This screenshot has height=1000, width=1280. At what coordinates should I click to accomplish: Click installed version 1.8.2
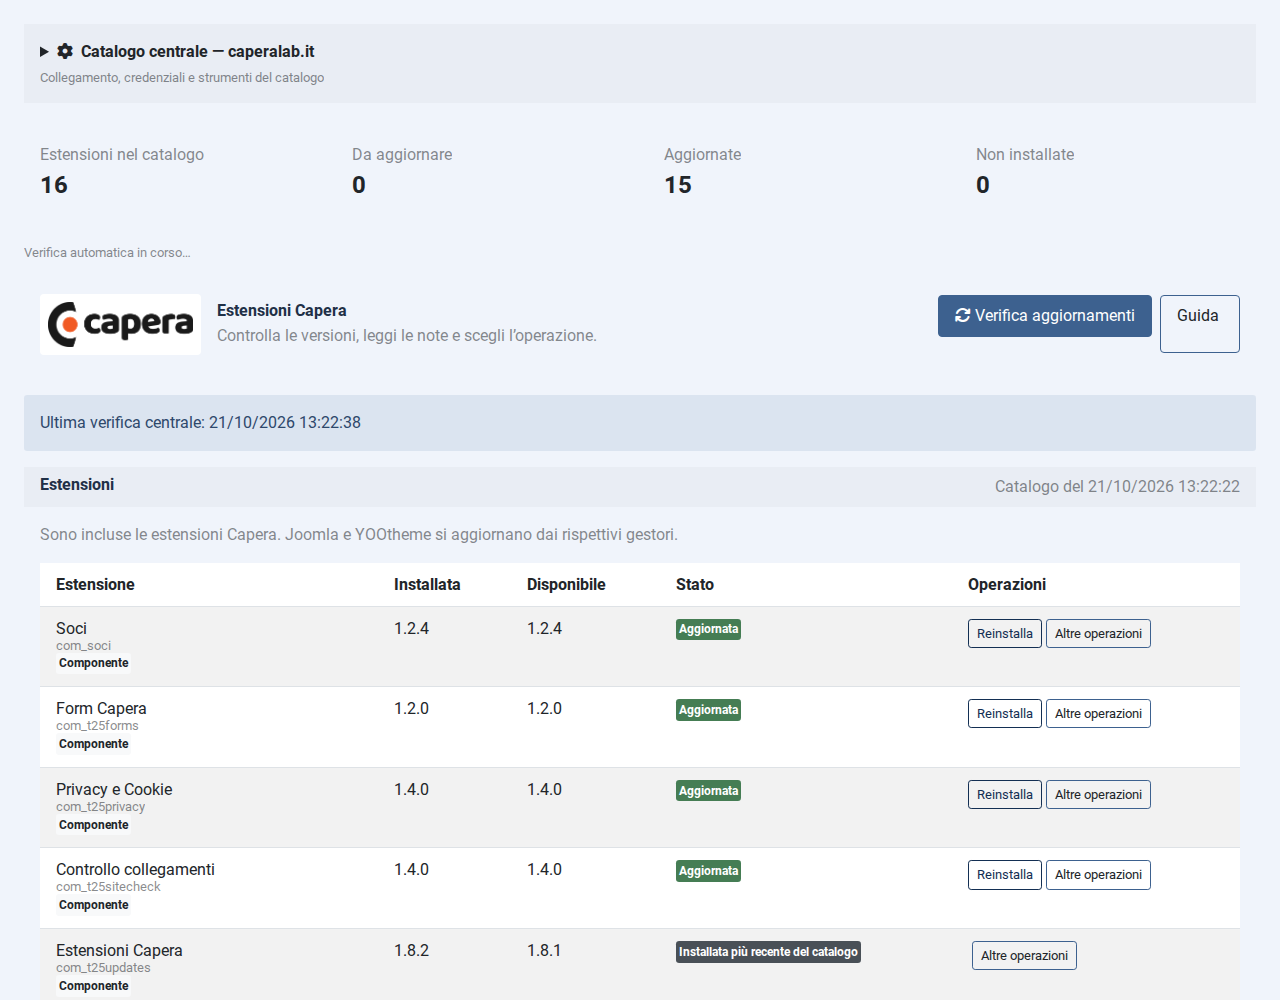[x=411, y=950]
